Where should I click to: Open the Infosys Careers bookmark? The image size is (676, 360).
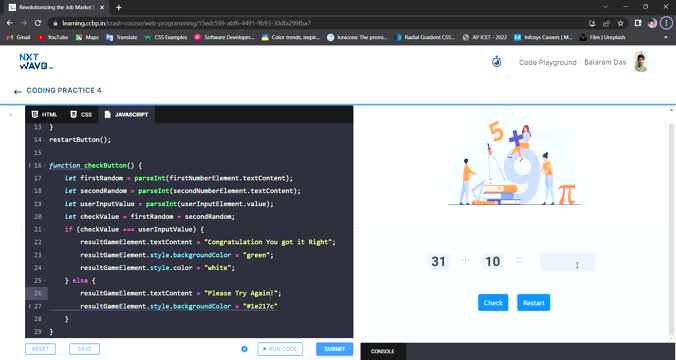pyautogui.click(x=543, y=38)
